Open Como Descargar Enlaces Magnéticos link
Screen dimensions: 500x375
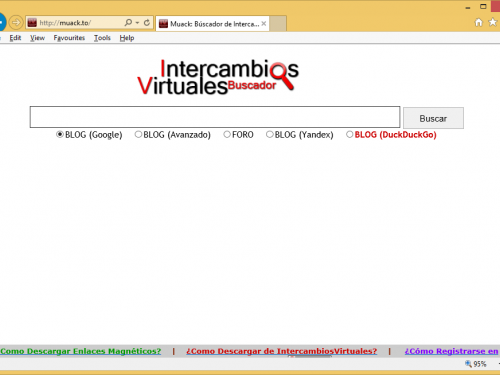point(80,351)
